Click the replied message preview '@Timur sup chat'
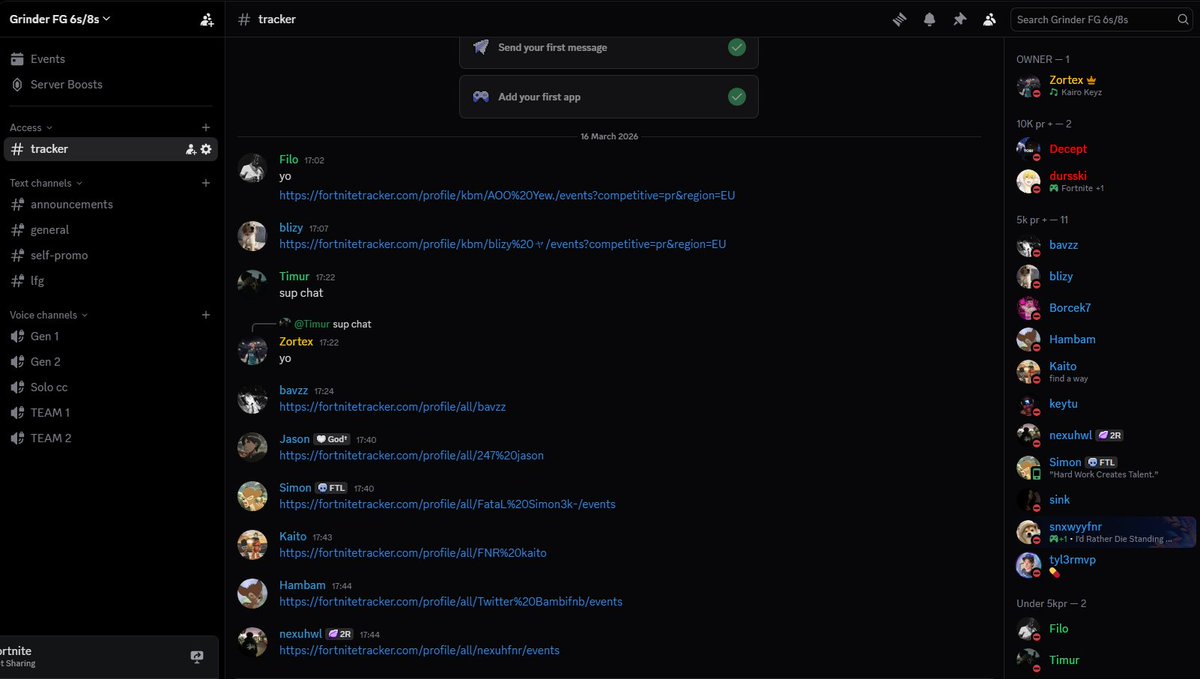 (x=333, y=324)
